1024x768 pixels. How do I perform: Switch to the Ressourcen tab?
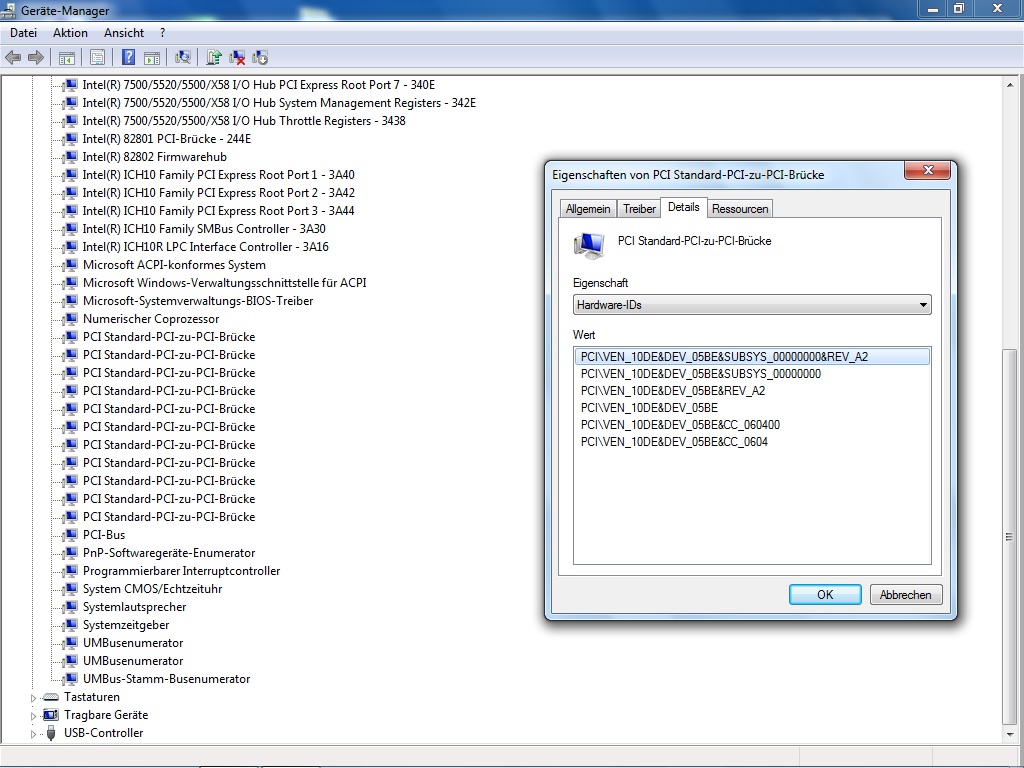click(740, 209)
